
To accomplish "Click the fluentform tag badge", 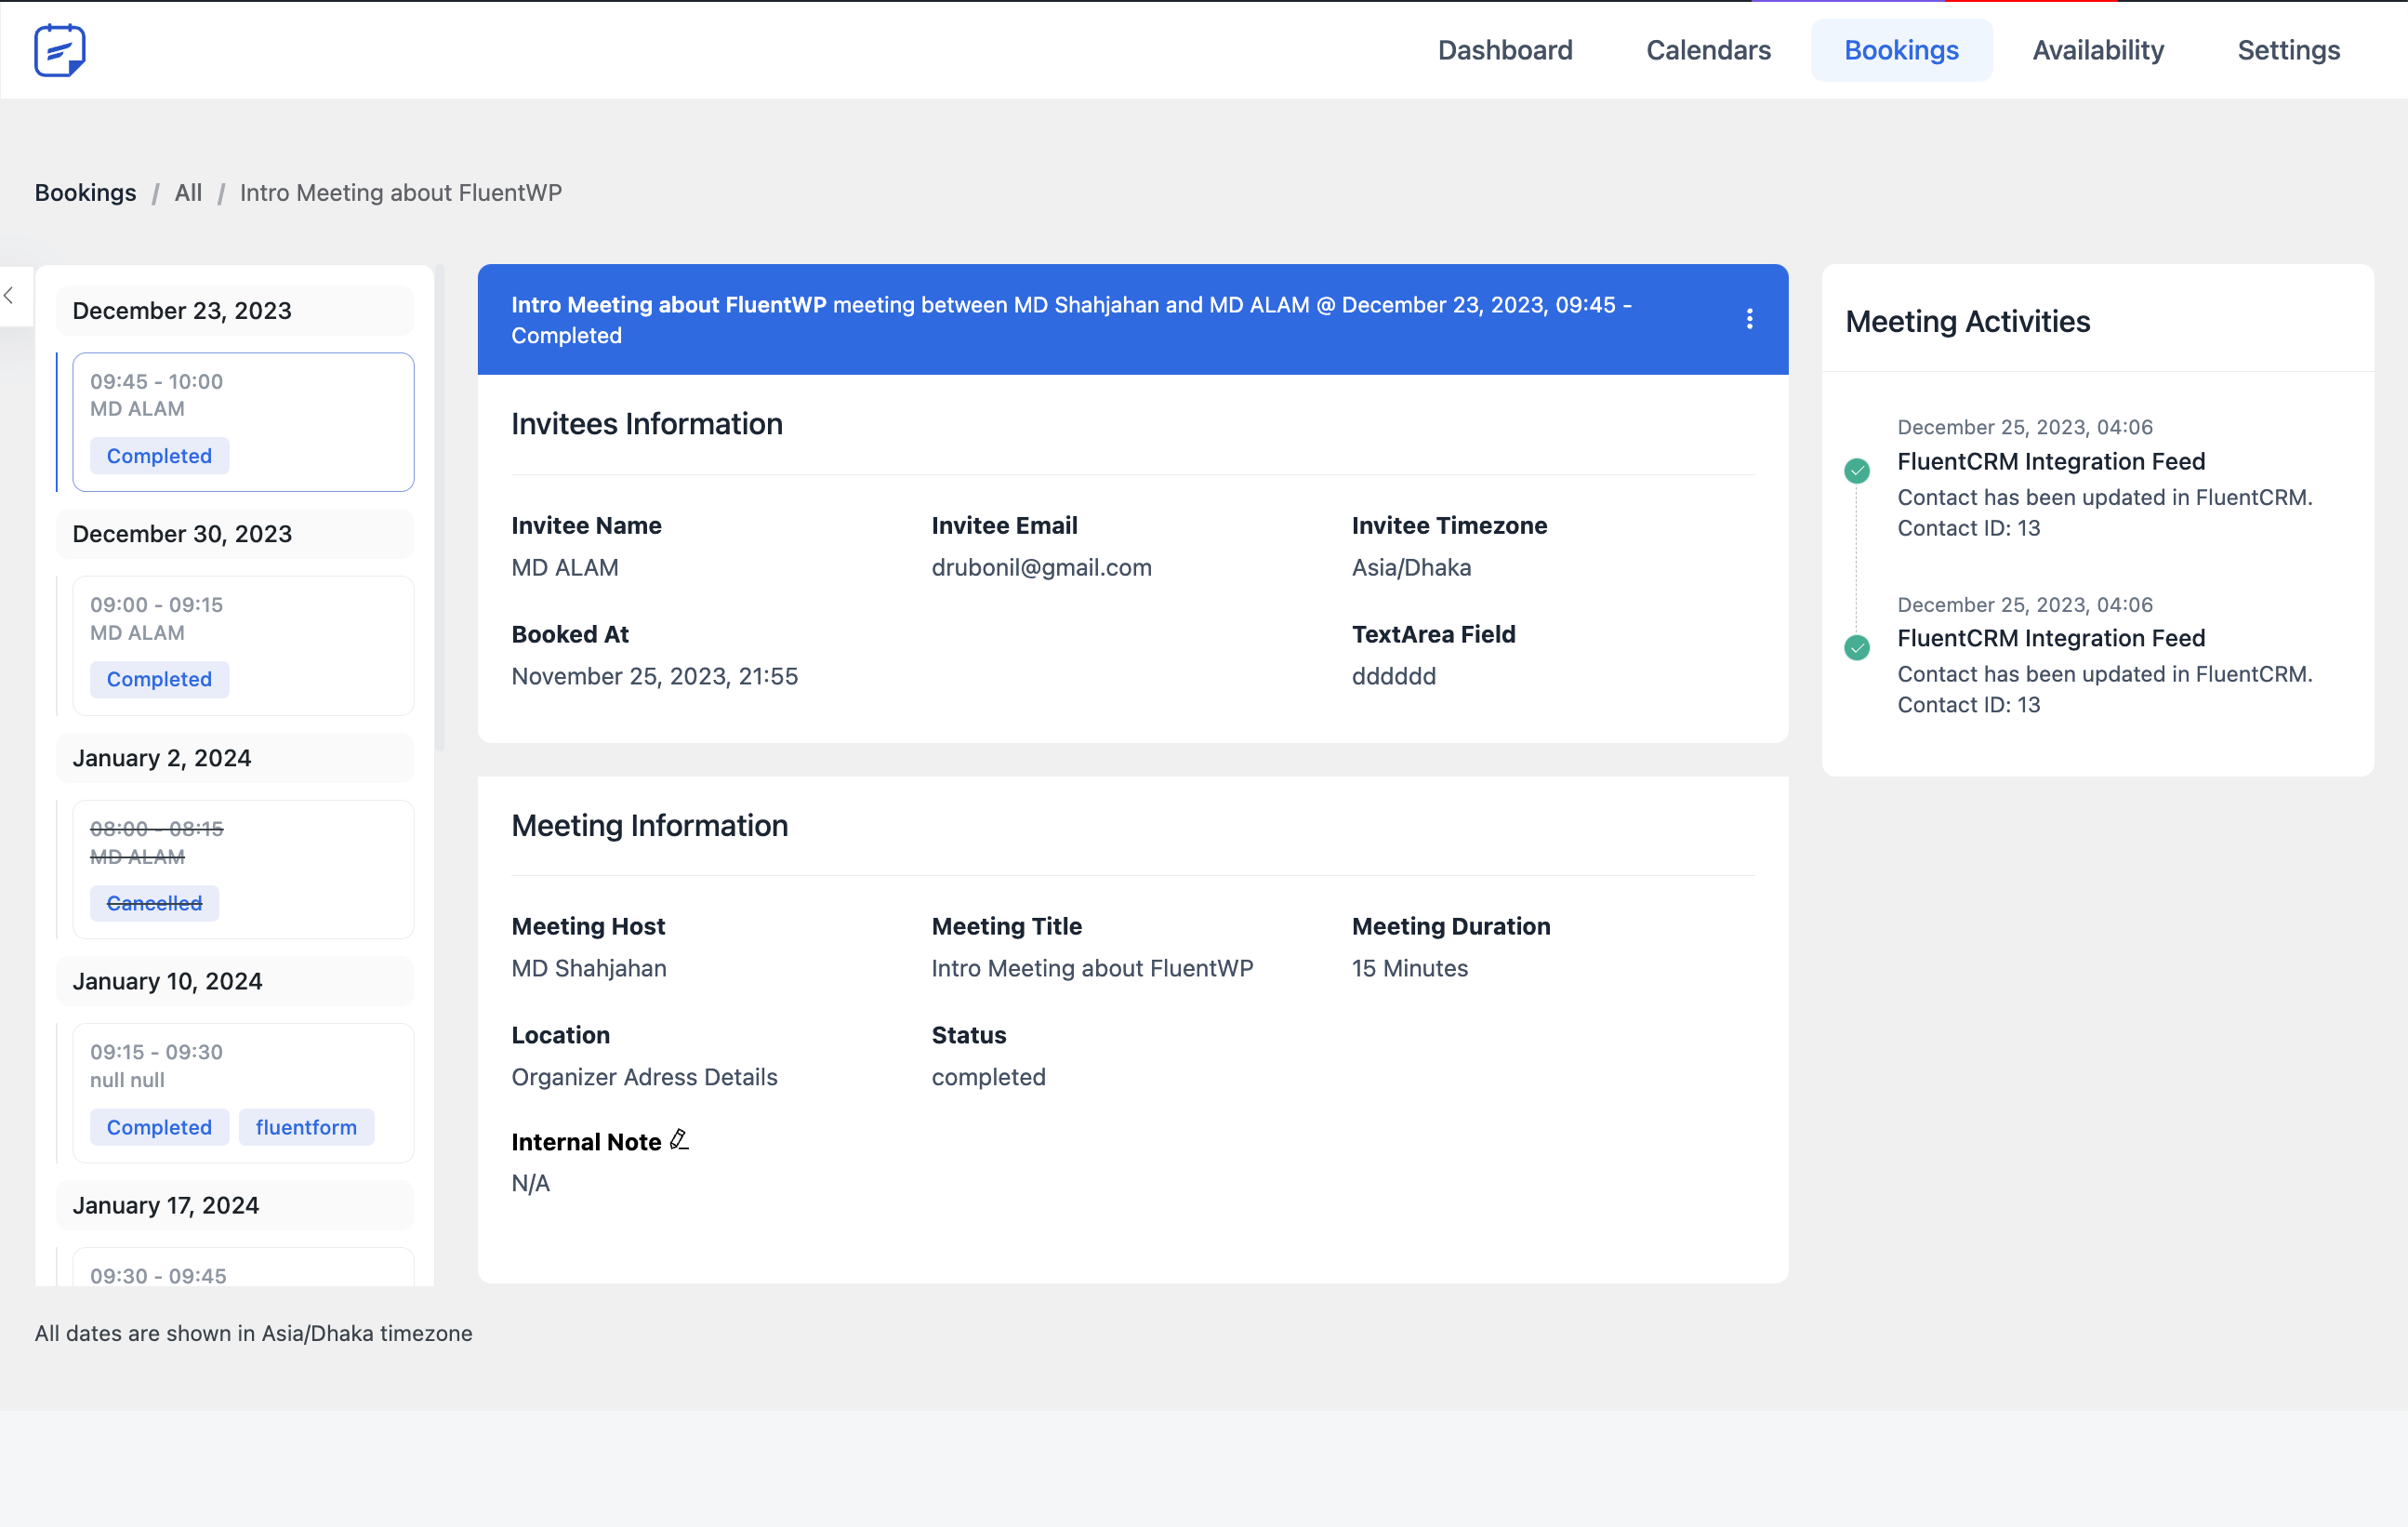I will pos(306,1127).
